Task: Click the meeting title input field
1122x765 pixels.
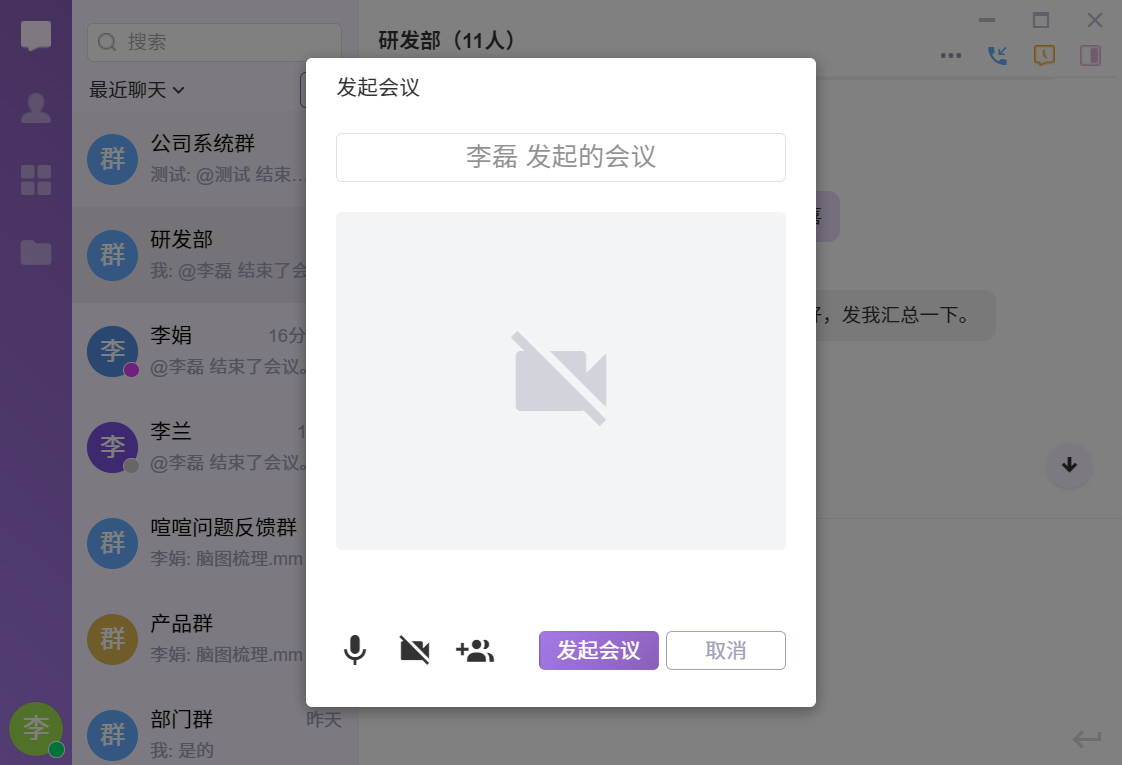Action: pyautogui.click(x=560, y=157)
